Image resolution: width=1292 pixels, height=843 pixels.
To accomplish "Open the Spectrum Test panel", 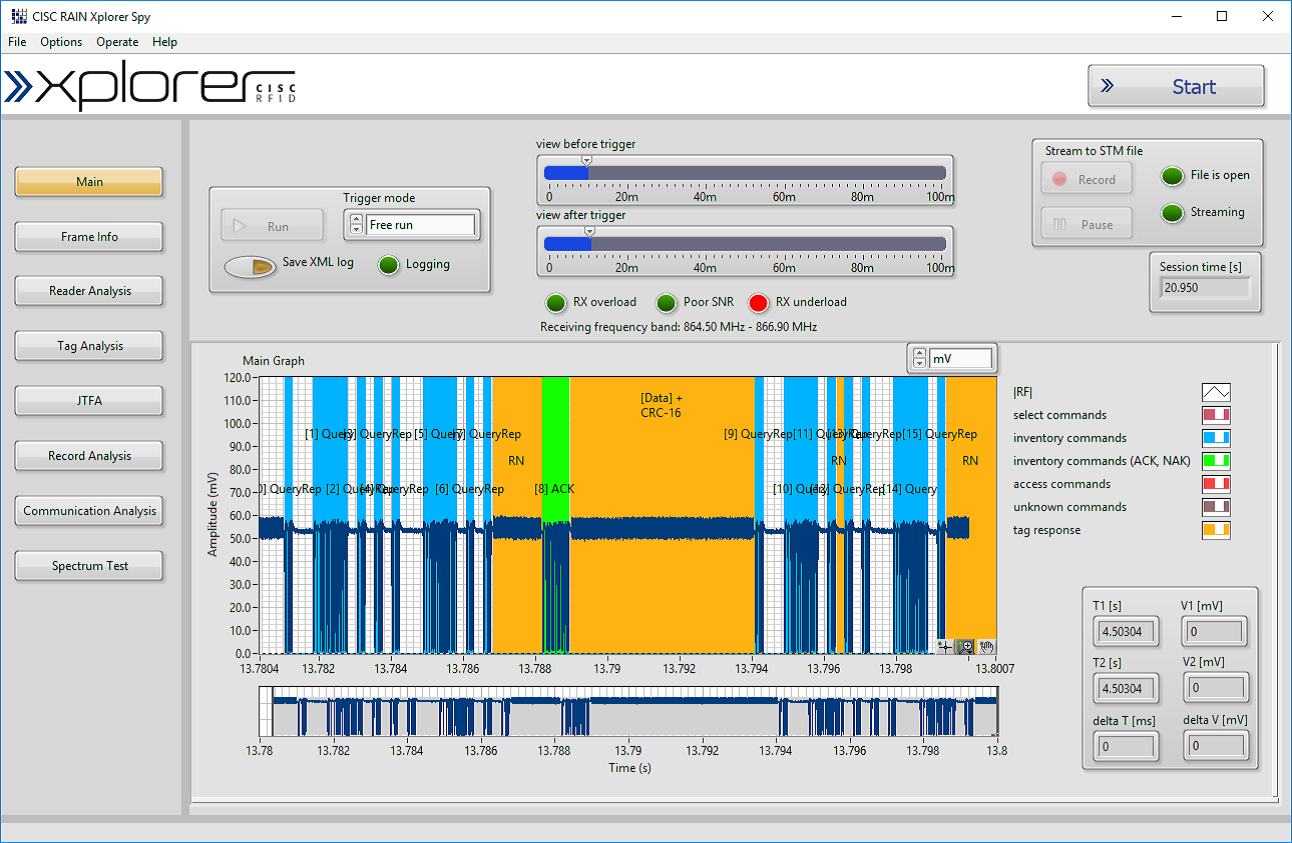I will pos(89,566).
